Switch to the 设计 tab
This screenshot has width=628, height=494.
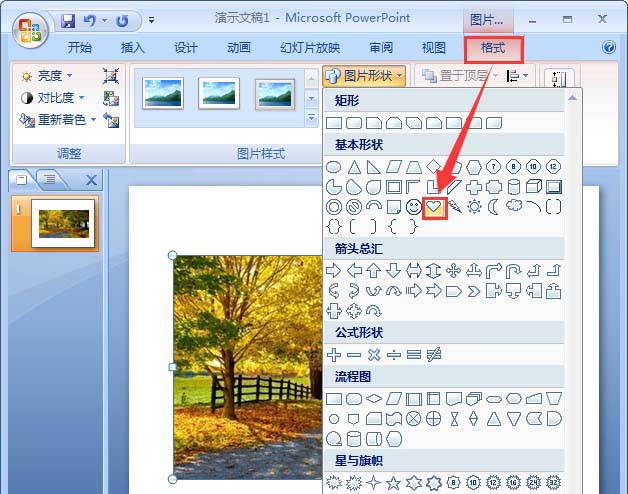(x=186, y=48)
